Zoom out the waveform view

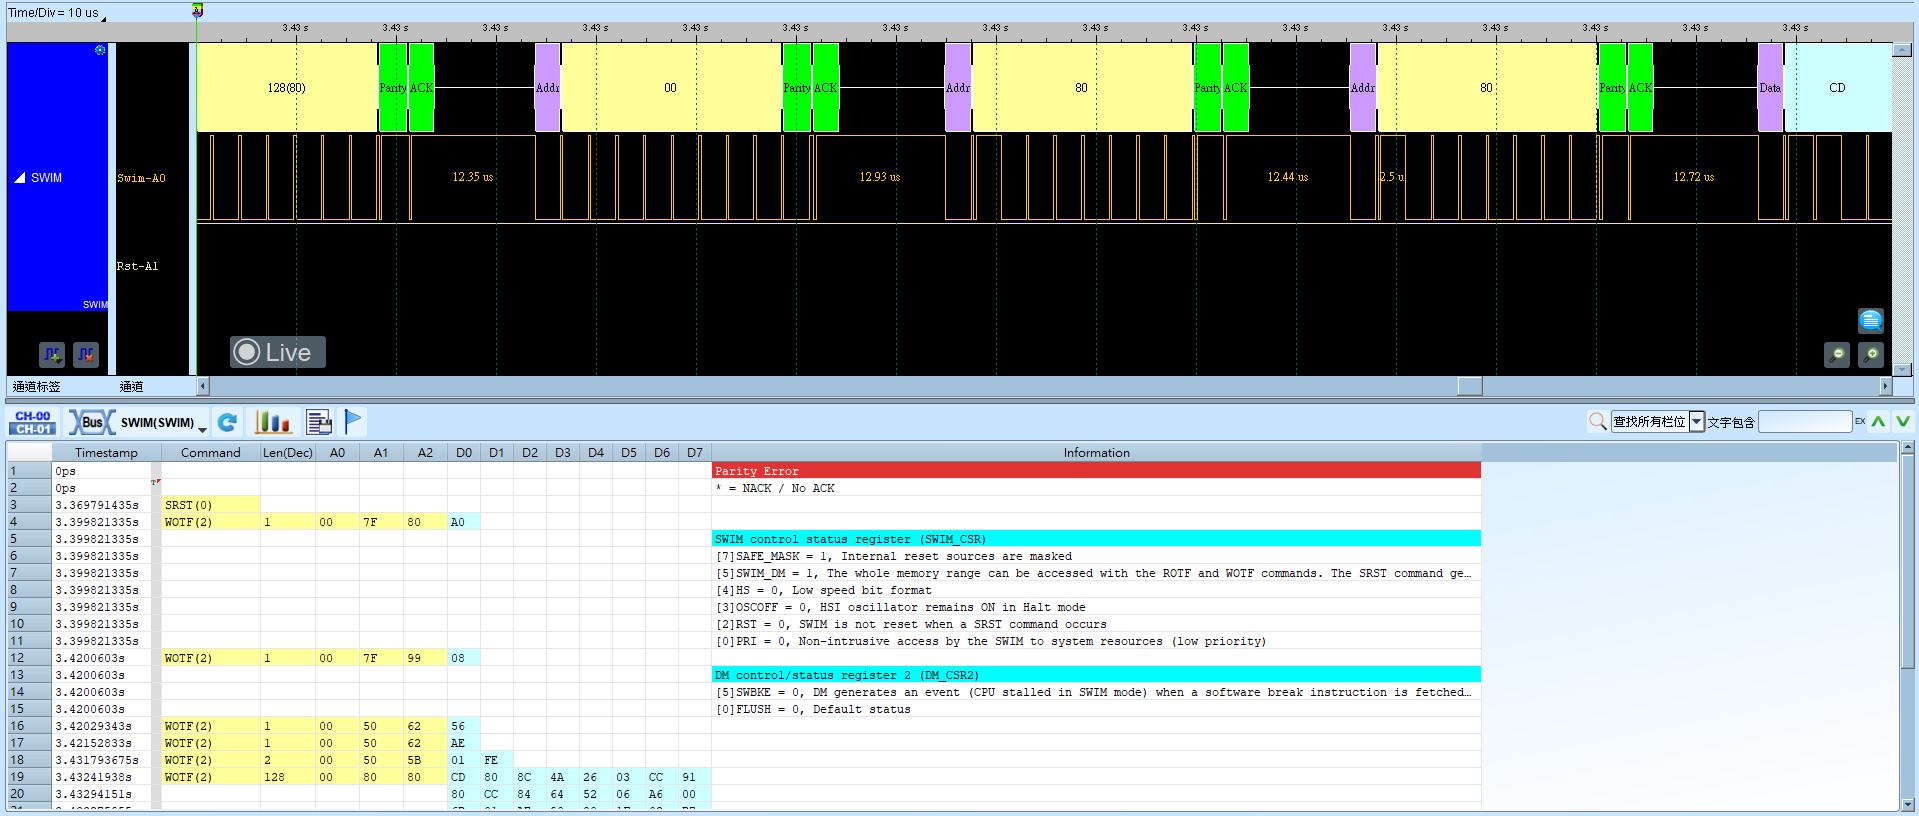click(x=1837, y=354)
